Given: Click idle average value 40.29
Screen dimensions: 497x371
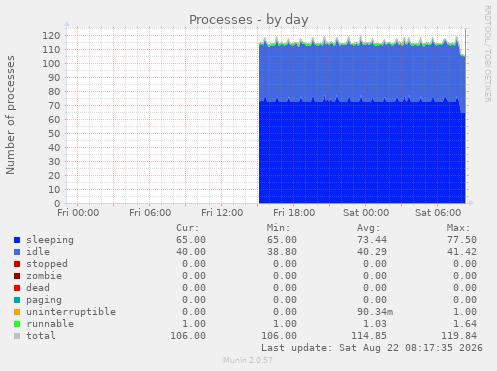Looking at the screenshot, I should tap(372, 252).
